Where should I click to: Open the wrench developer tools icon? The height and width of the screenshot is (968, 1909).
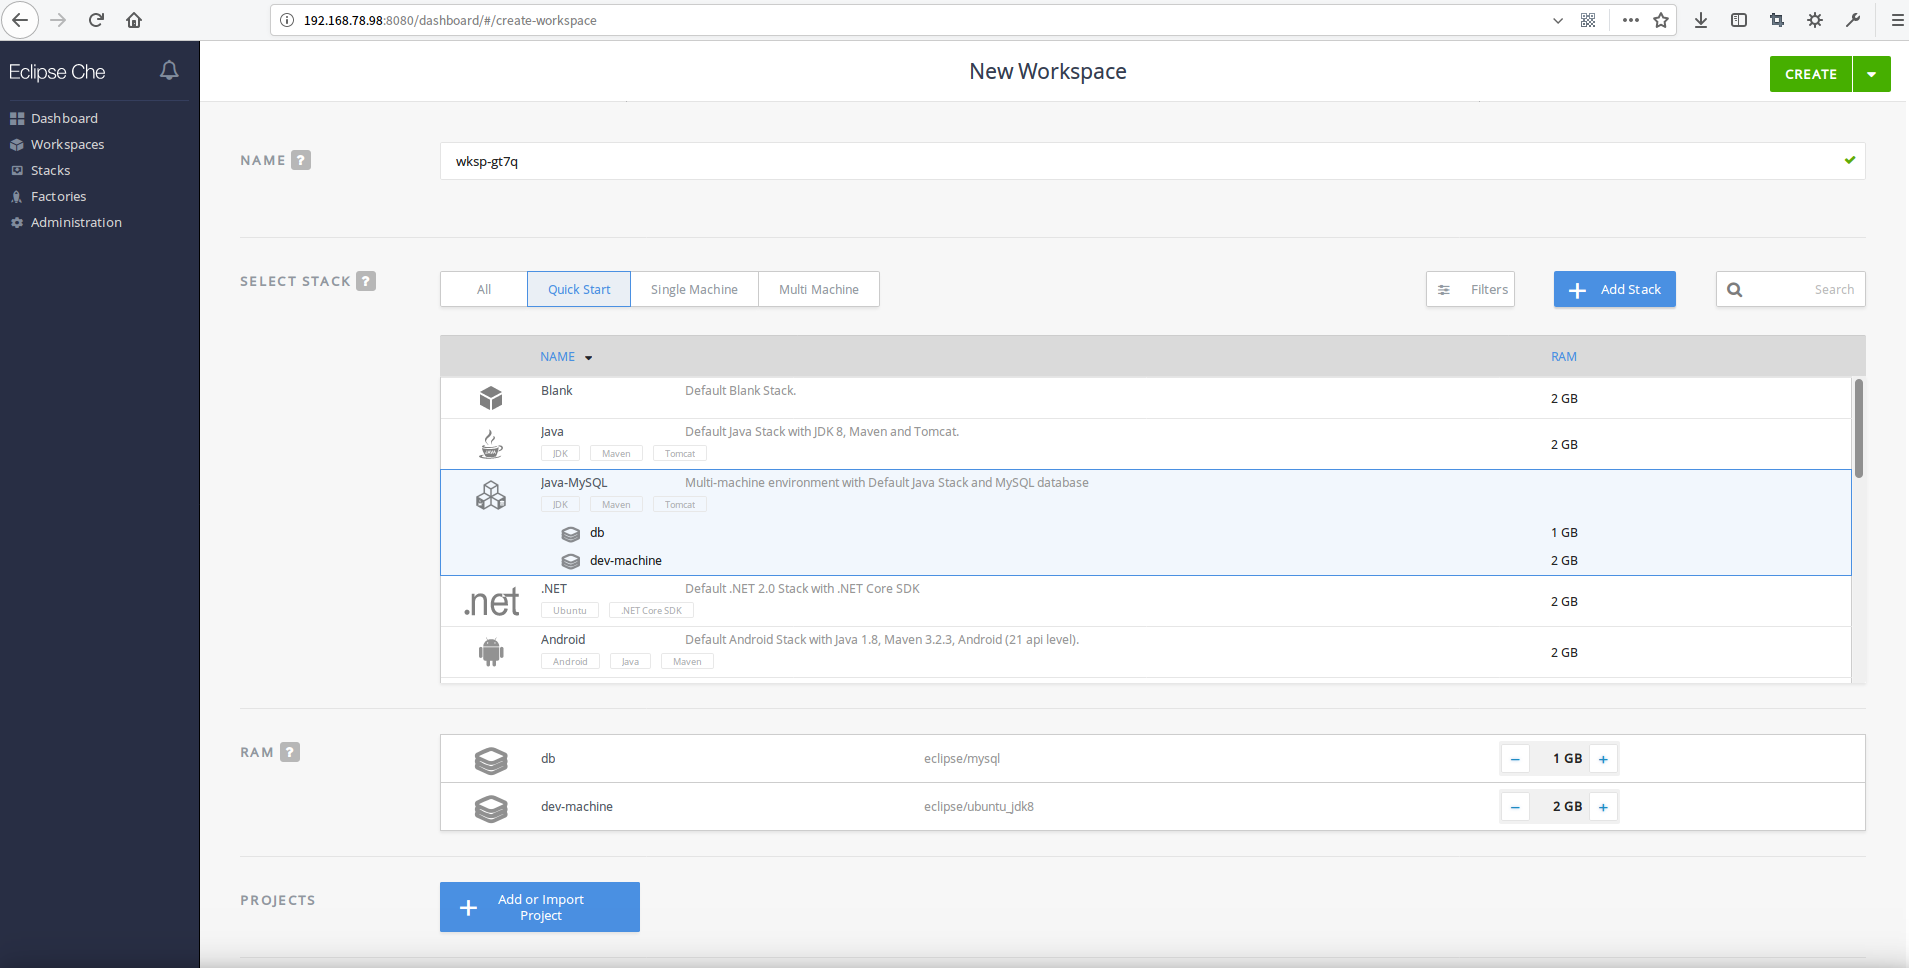click(1853, 20)
